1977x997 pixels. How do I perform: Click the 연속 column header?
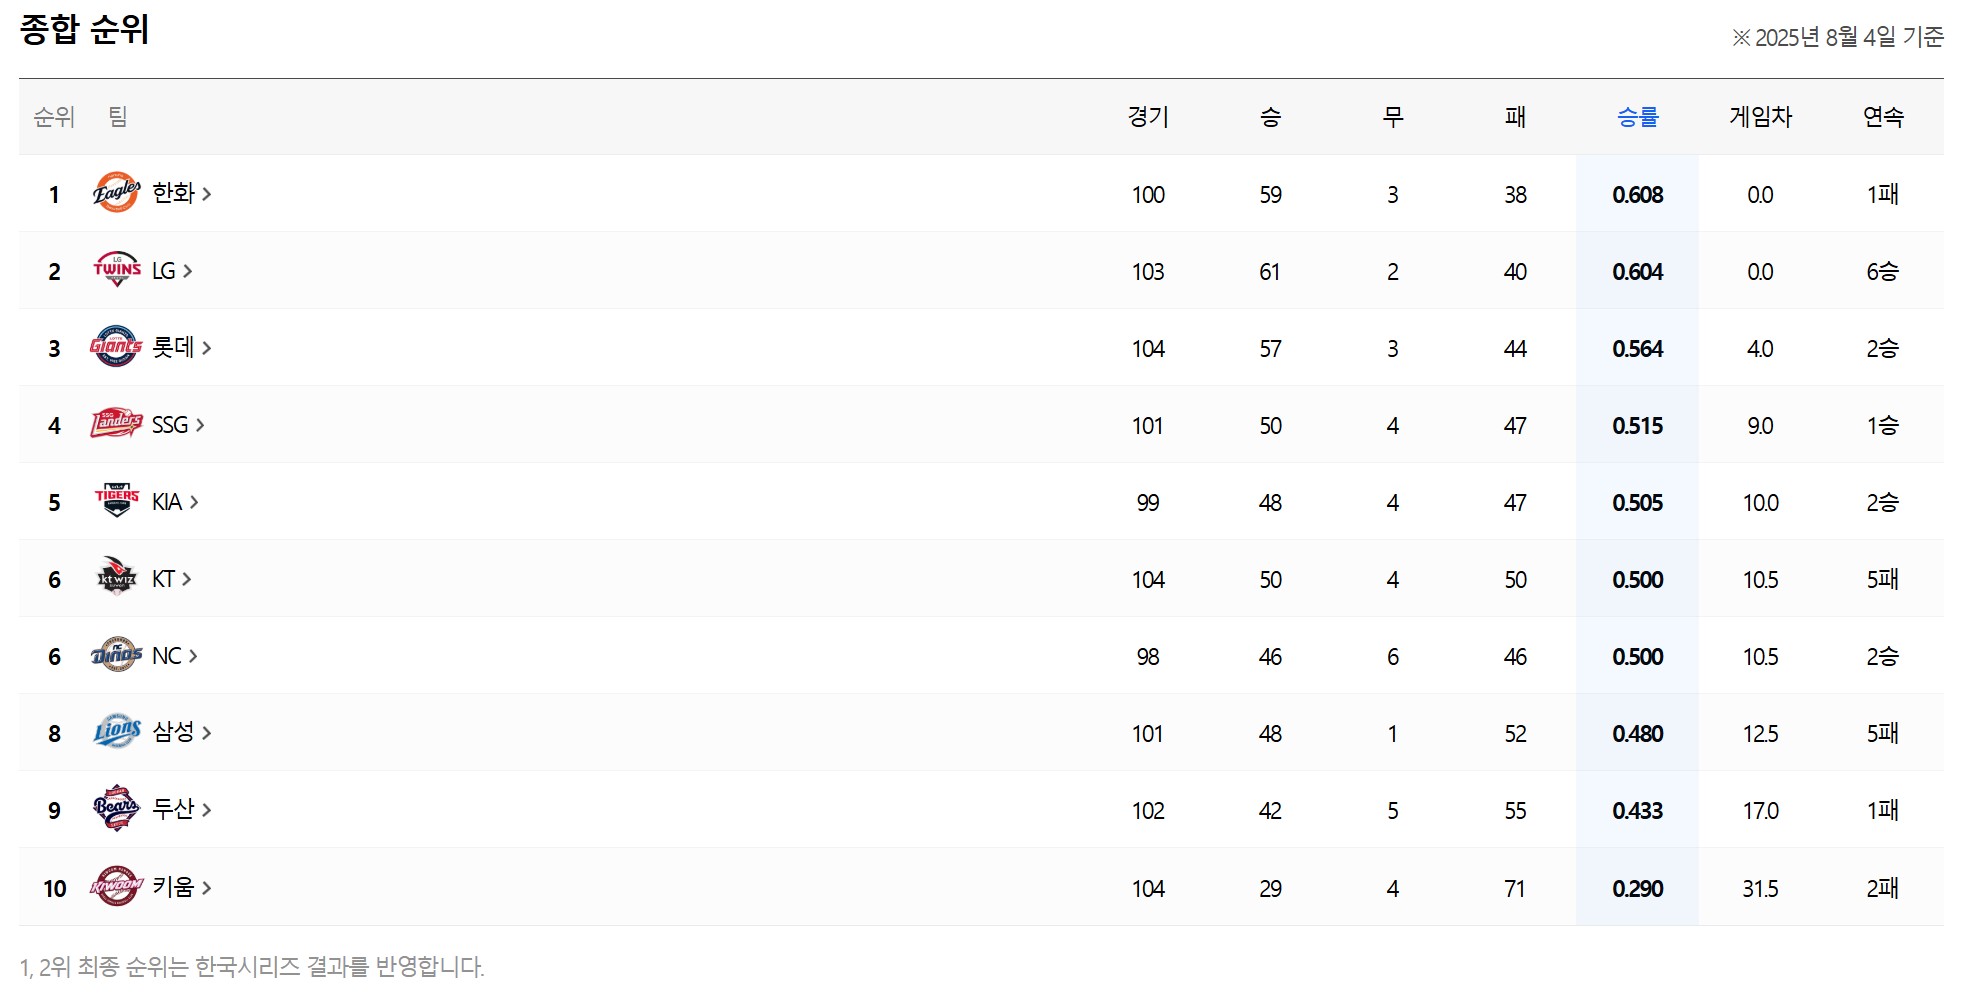pyautogui.click(x=1883, y=117)
